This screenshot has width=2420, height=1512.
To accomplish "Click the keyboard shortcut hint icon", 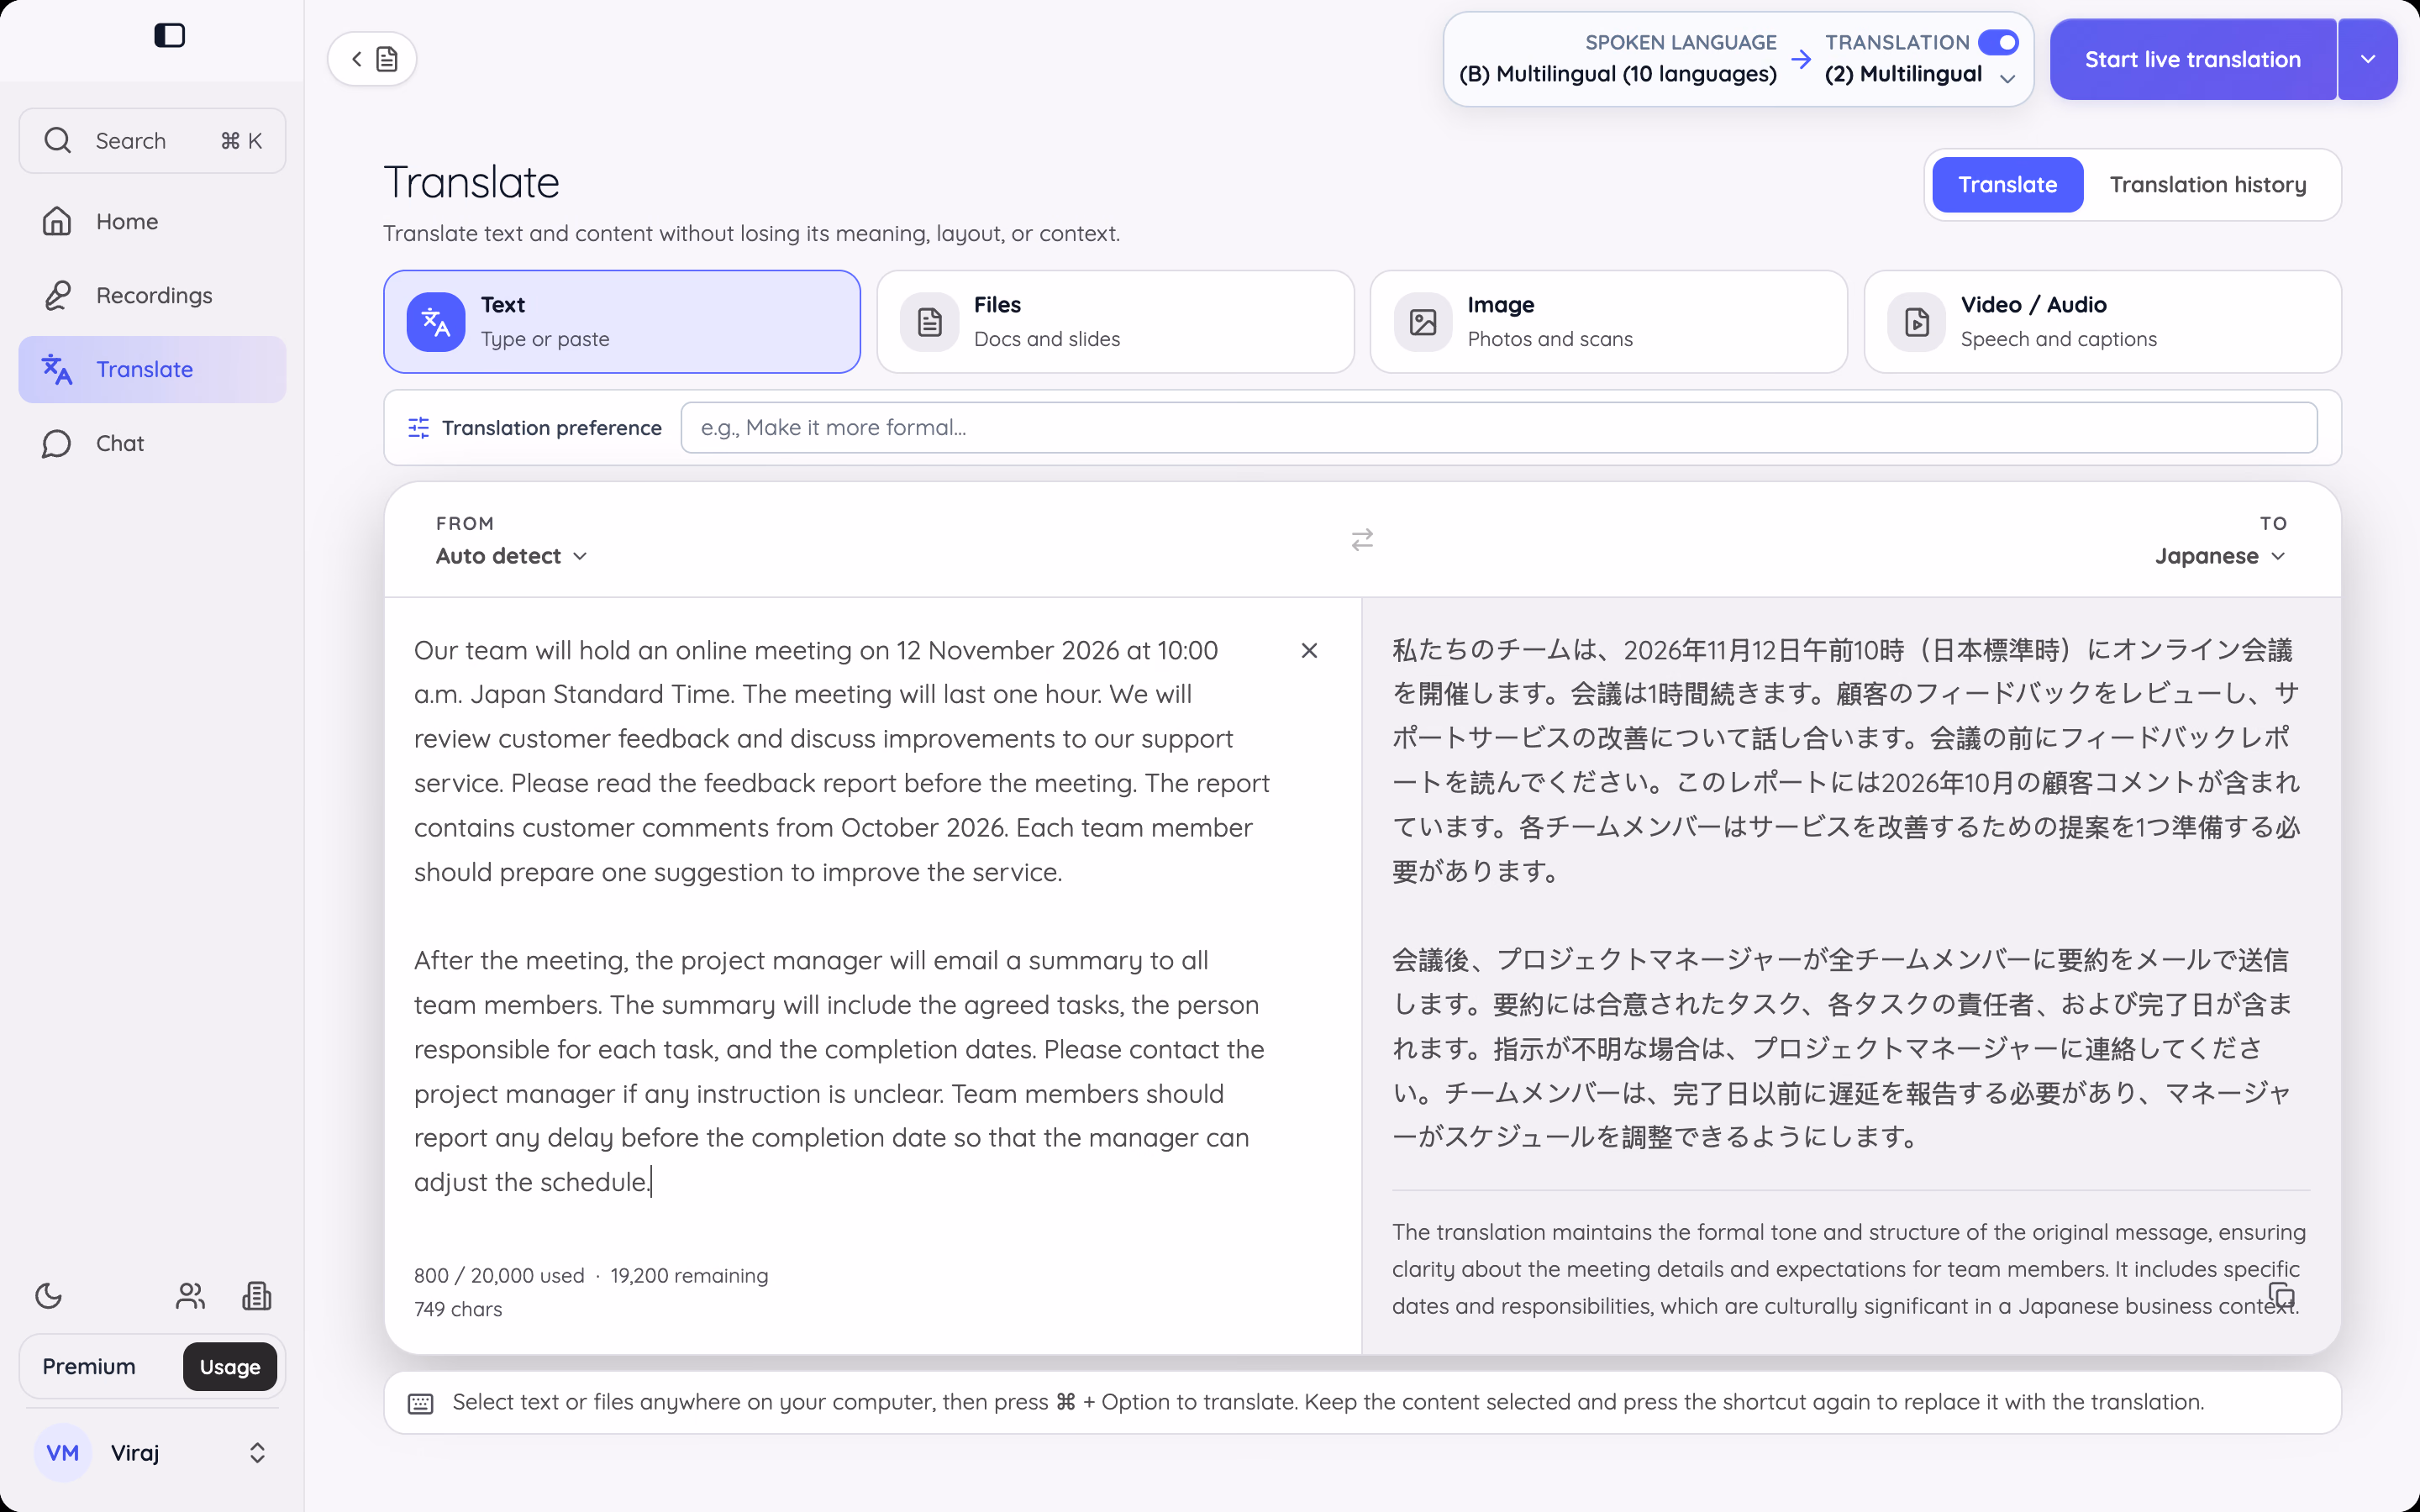I will tap(421, 1403).
